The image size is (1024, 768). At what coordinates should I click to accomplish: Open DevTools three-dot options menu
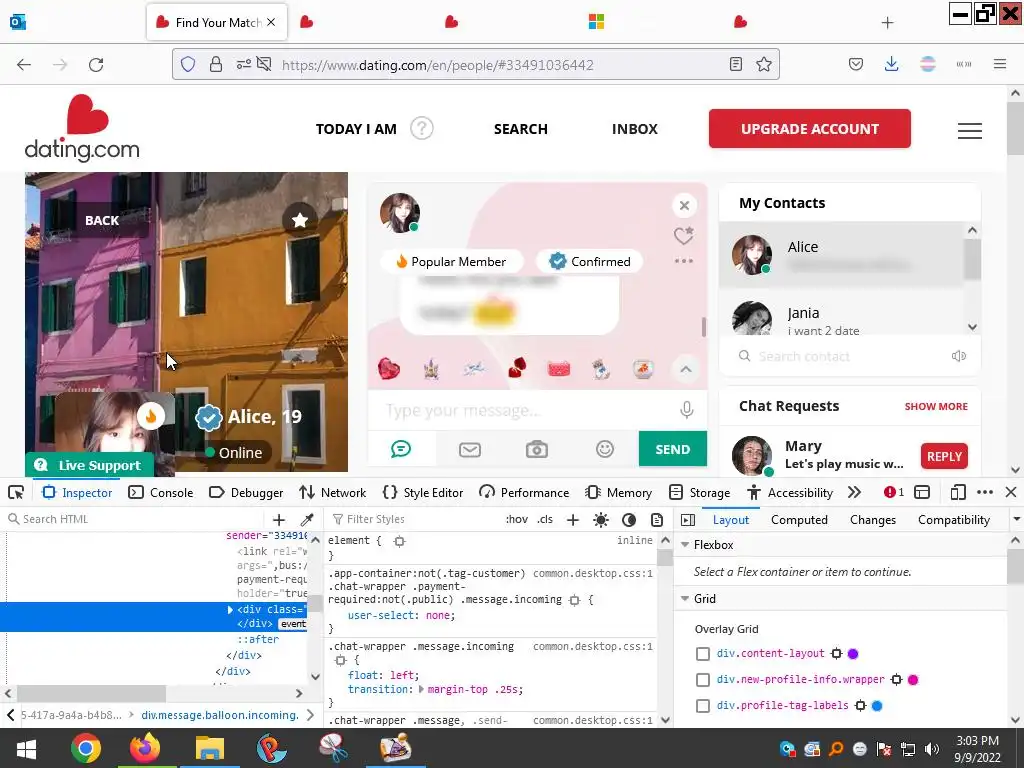coord(985,492)
